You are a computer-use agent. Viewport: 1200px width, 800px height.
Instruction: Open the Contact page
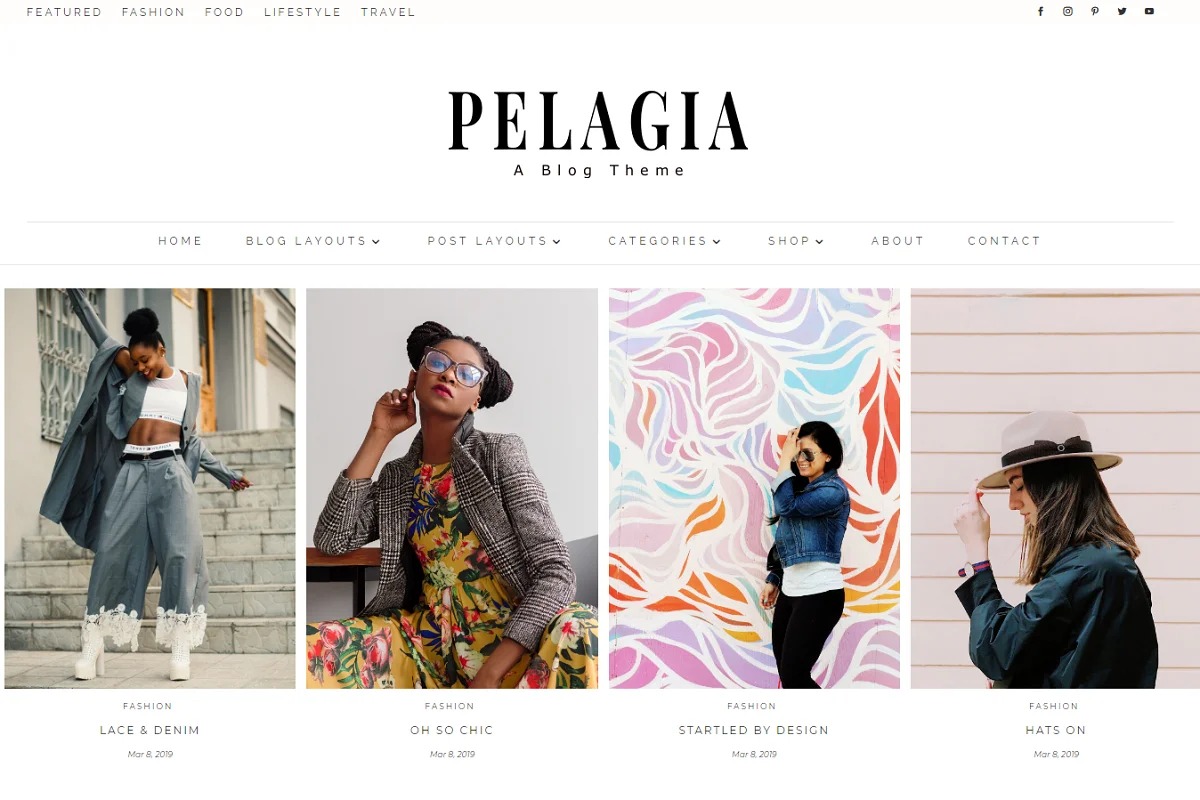[1004, 241]
